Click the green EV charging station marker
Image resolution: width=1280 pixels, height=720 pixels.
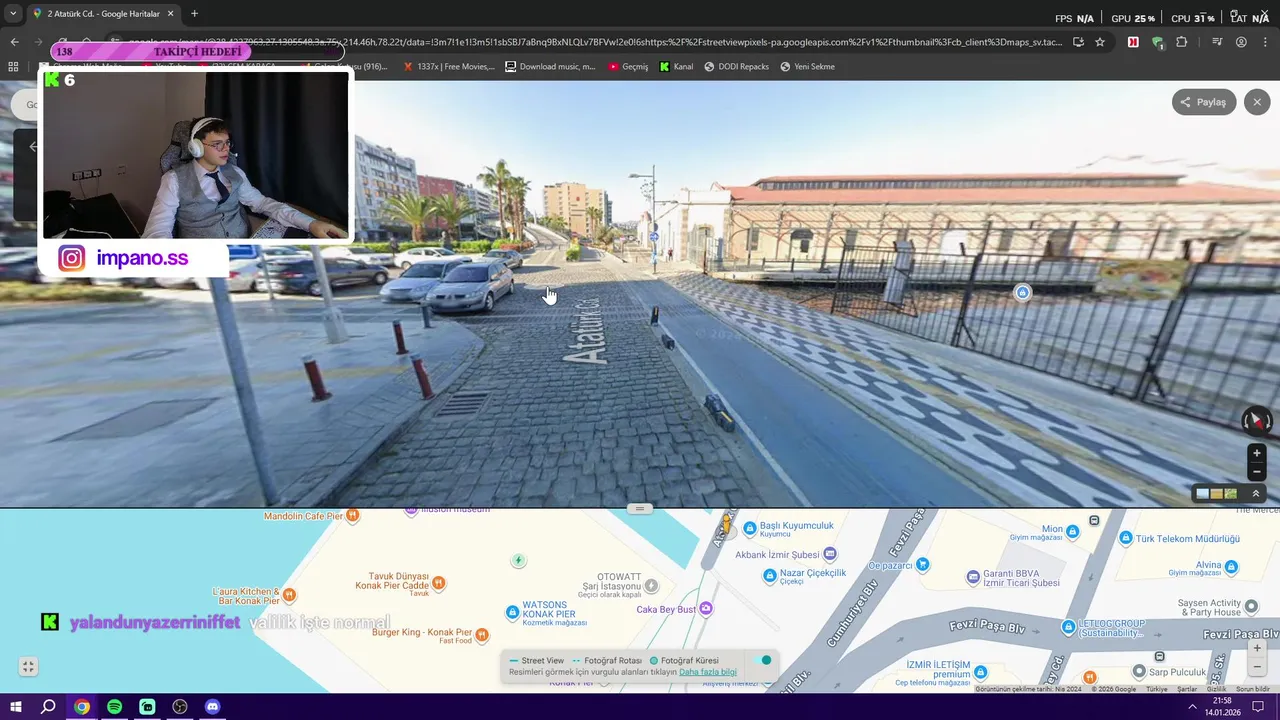click(518, 561)
